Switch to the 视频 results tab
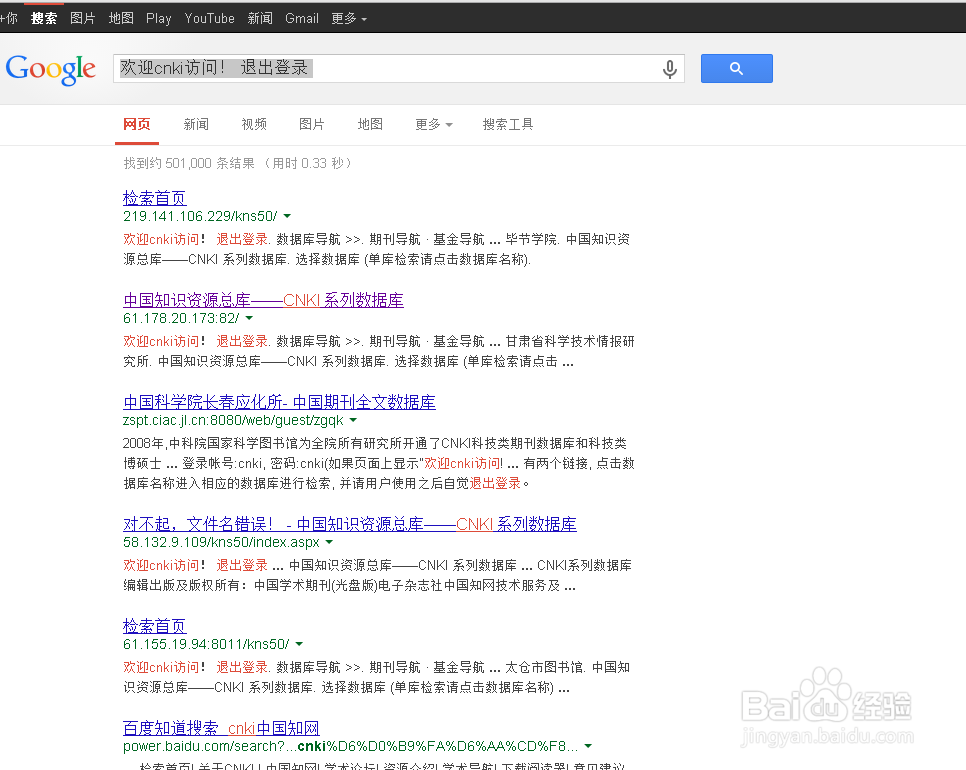 (x=254, y=124)
